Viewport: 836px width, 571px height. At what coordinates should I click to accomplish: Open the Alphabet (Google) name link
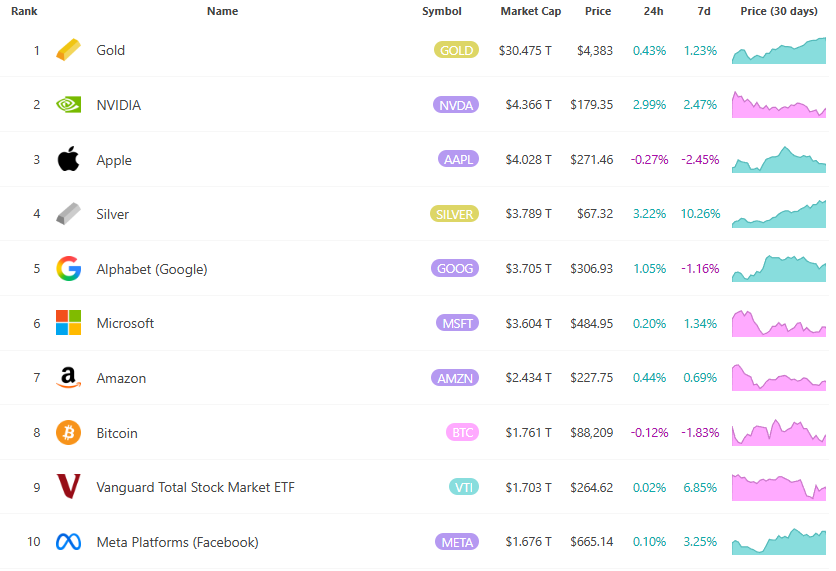pos(151,269)
